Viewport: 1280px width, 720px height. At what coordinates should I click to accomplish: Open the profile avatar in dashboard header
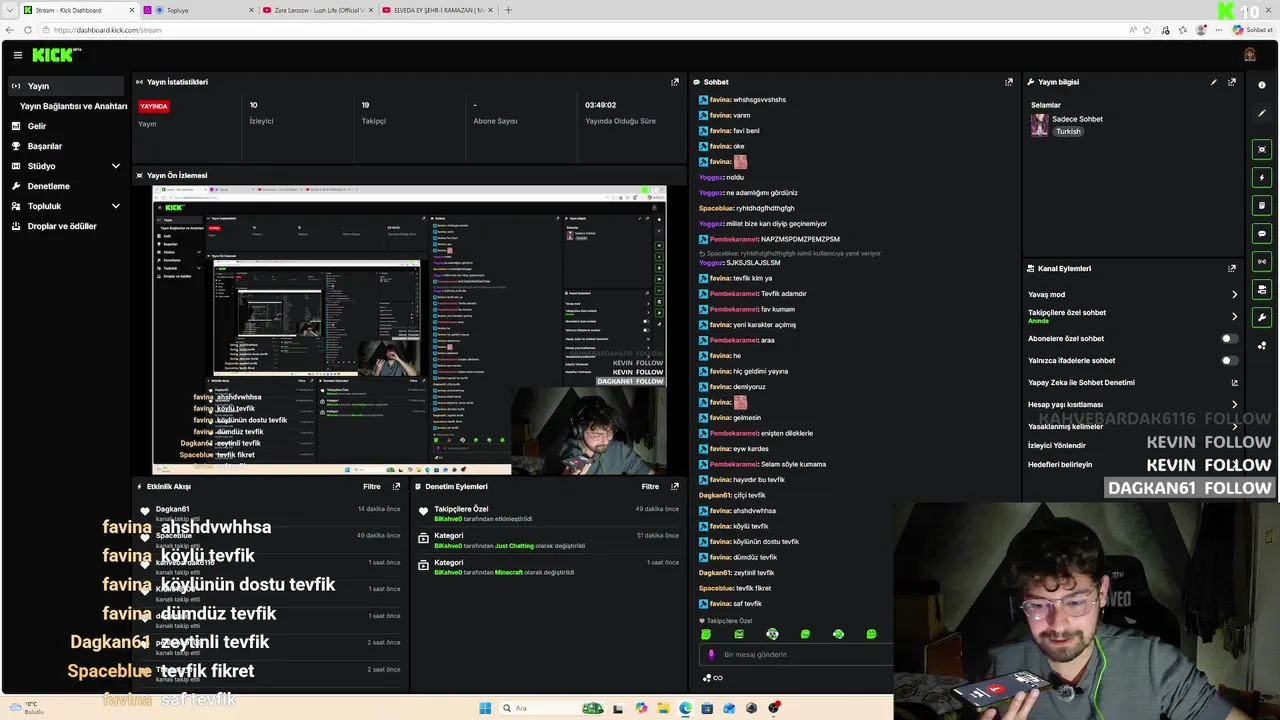pyautogui.click(x=1249, y=55)
